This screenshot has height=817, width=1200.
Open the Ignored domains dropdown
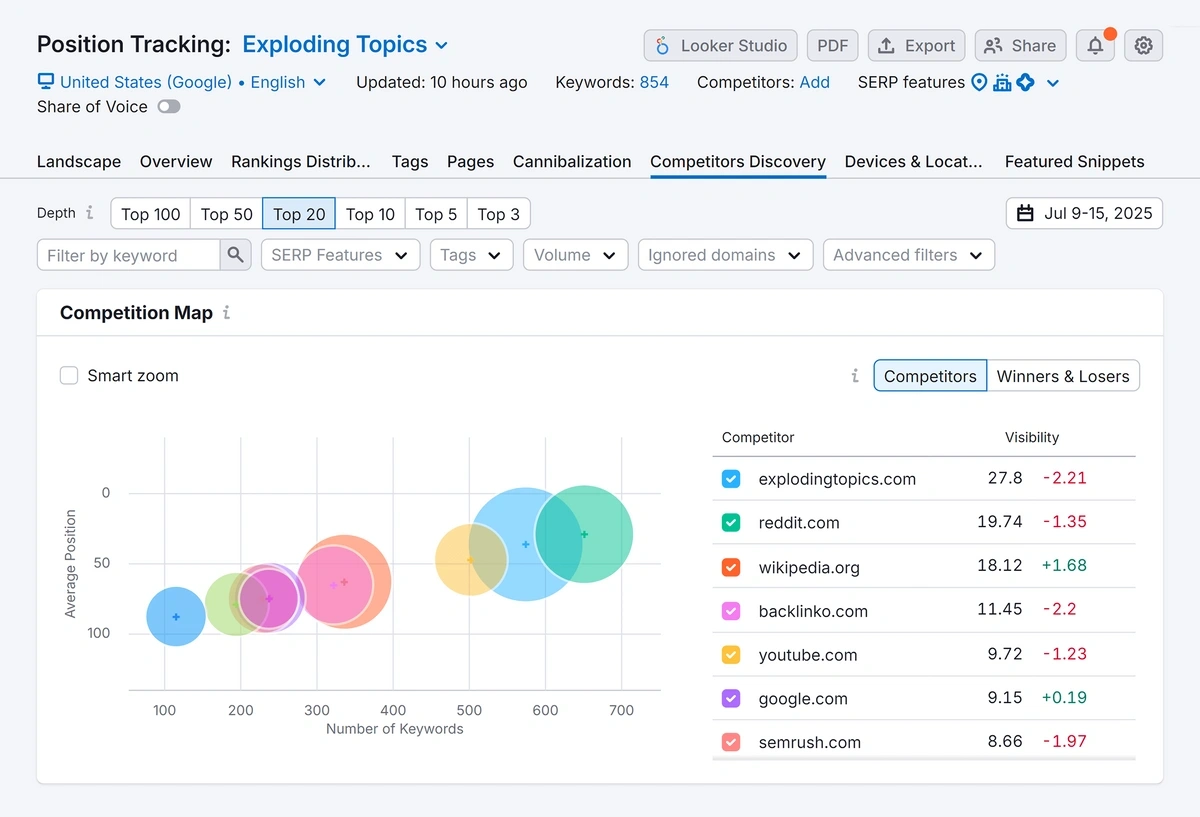click(725, 255)
